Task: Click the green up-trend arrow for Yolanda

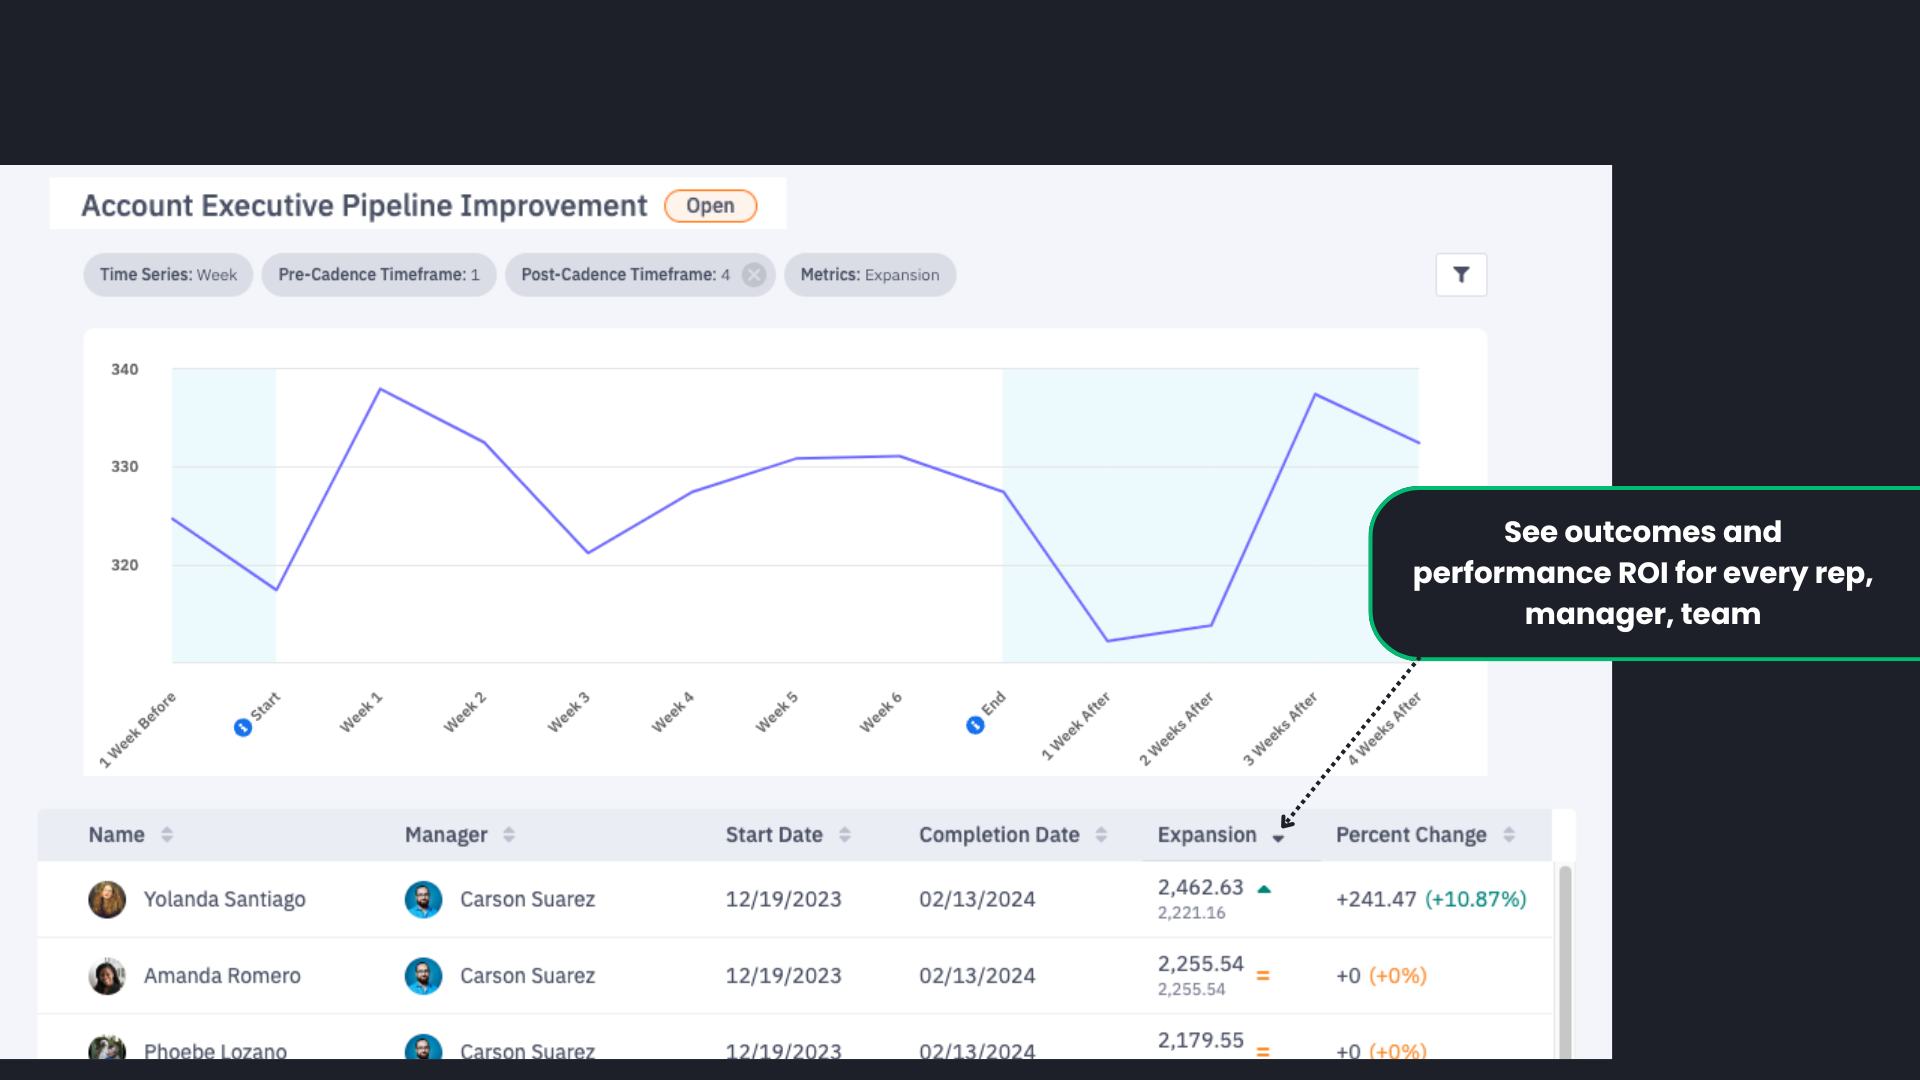Action: (x=1264, y=889)
